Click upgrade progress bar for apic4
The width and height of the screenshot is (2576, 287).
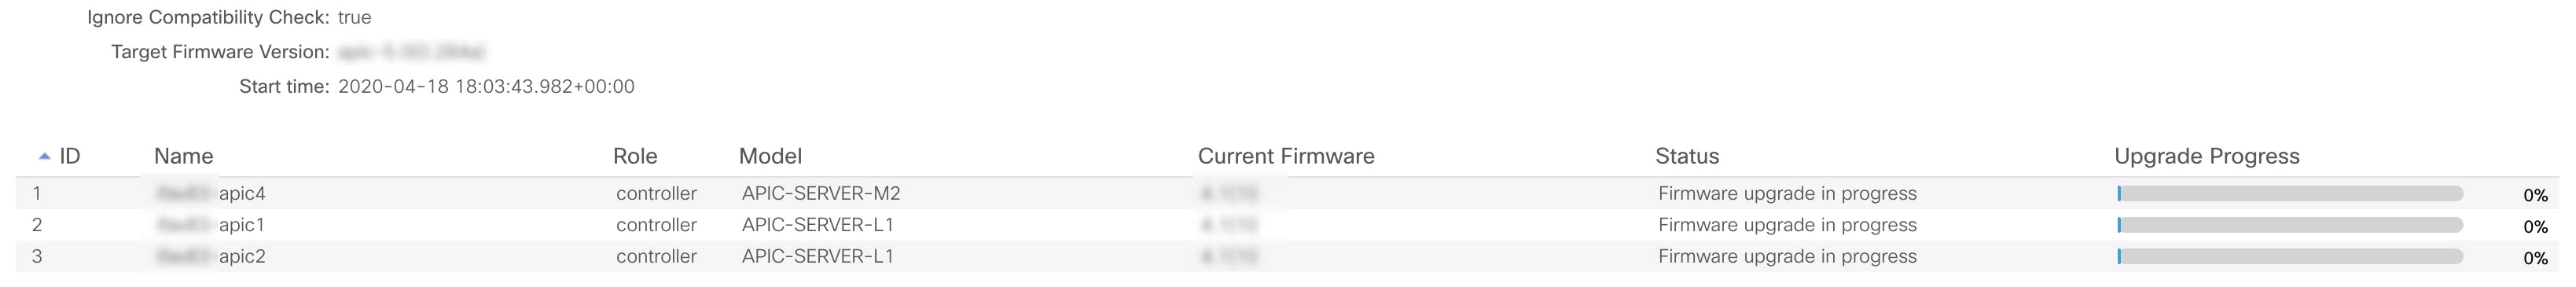click(2290, 194)
